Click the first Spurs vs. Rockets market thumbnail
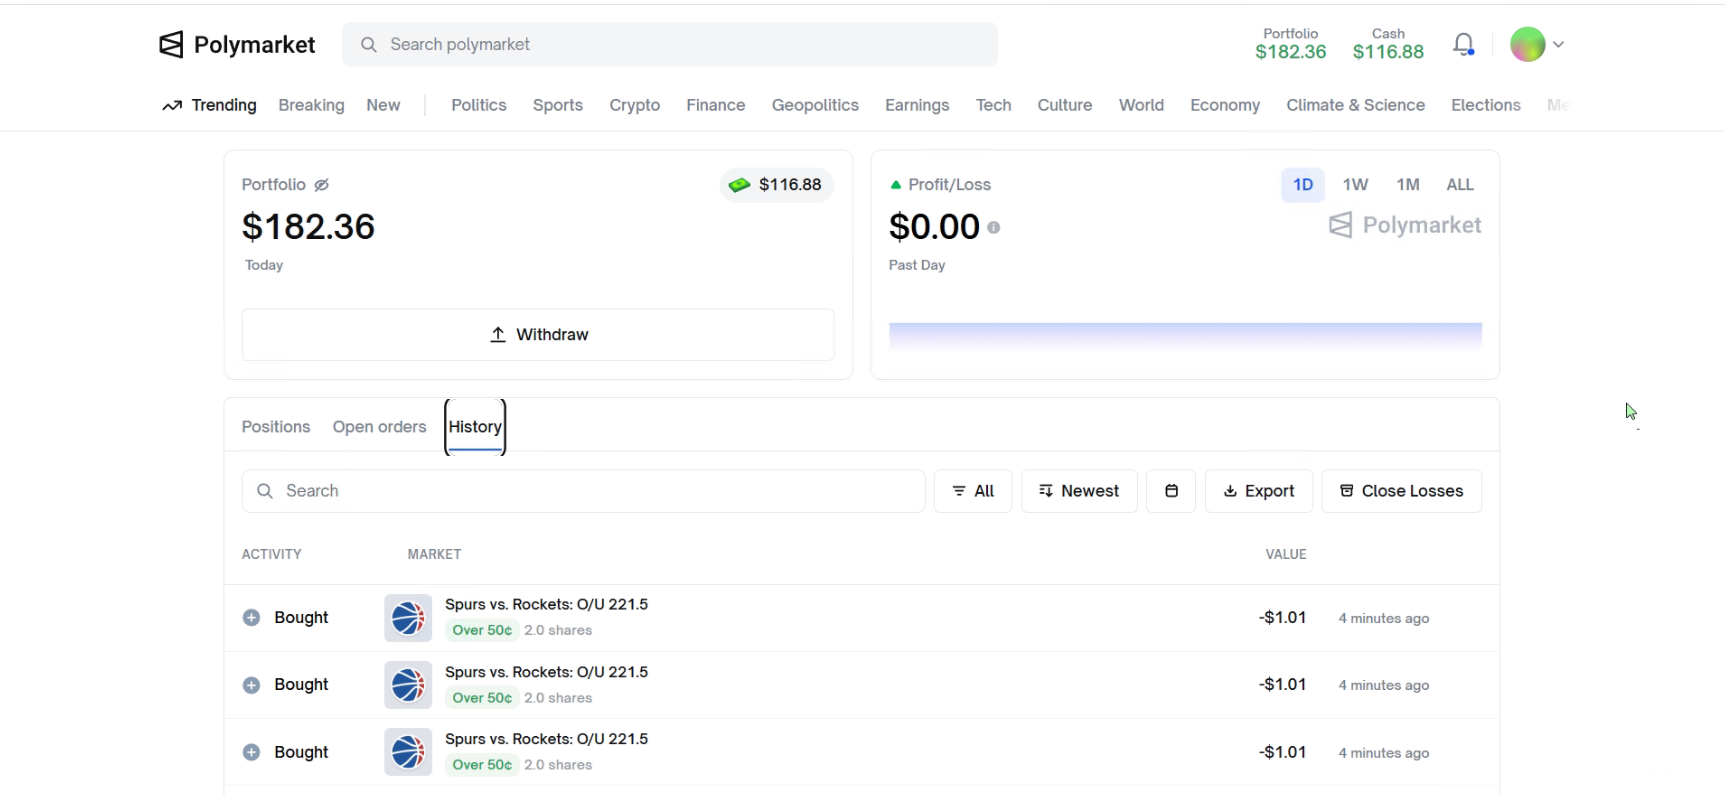Viewport: 1725px width, 795px height. coord(408,618)
